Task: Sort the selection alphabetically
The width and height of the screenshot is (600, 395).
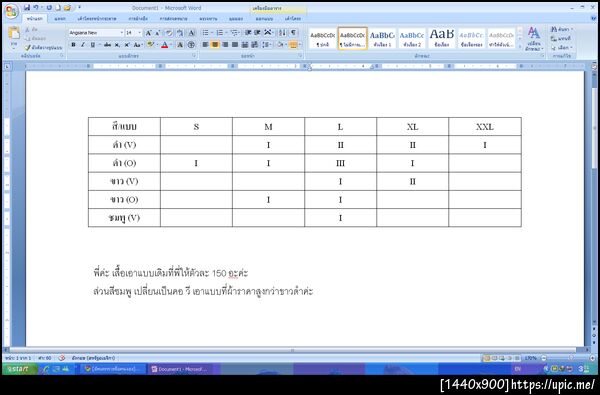Action: 282,33
